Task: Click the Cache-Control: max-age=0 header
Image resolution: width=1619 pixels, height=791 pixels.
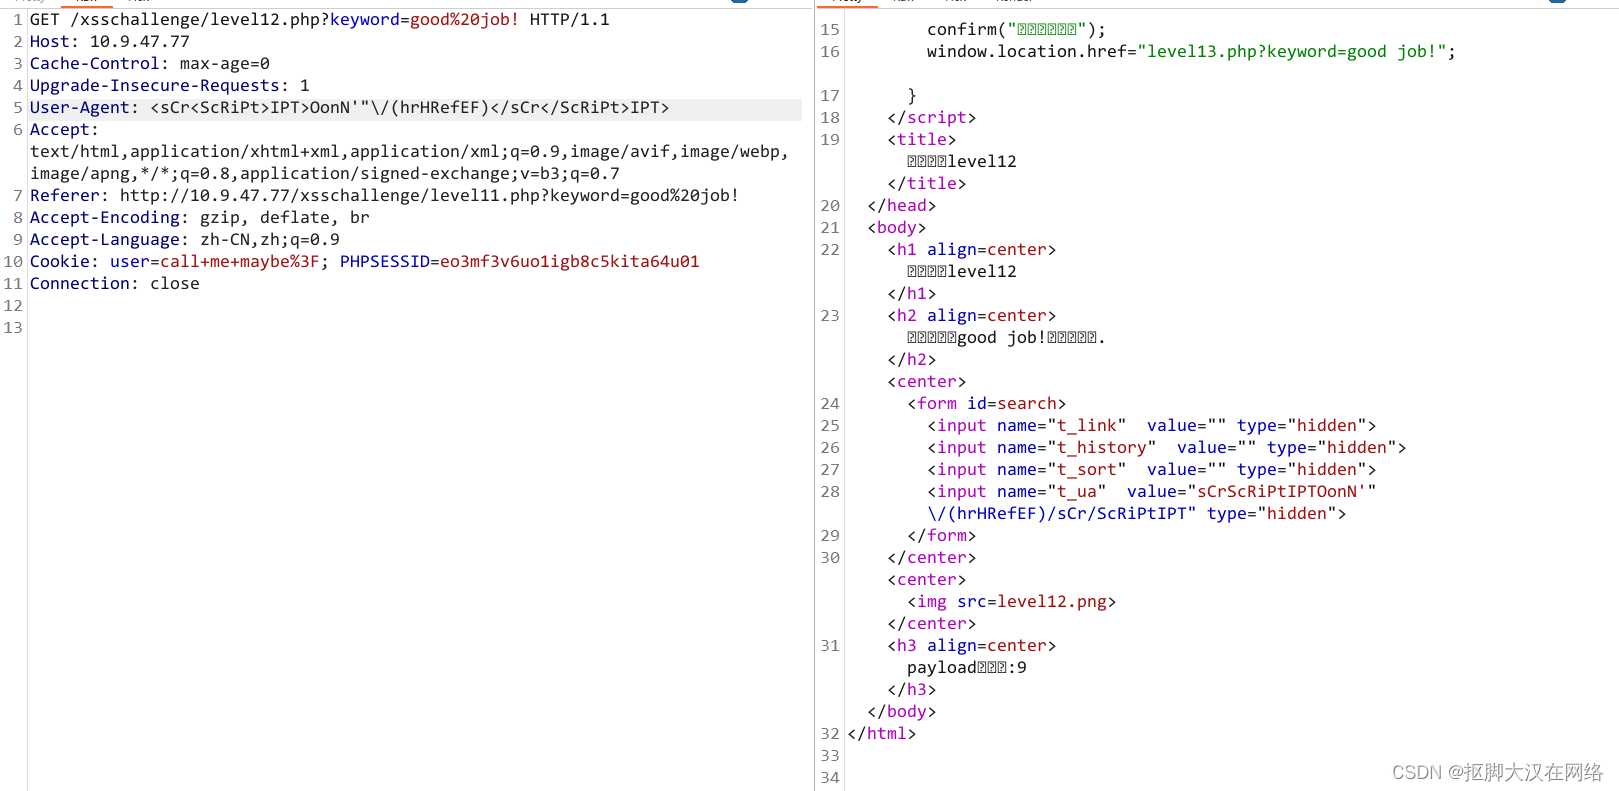Action: [x=149, y=64]
